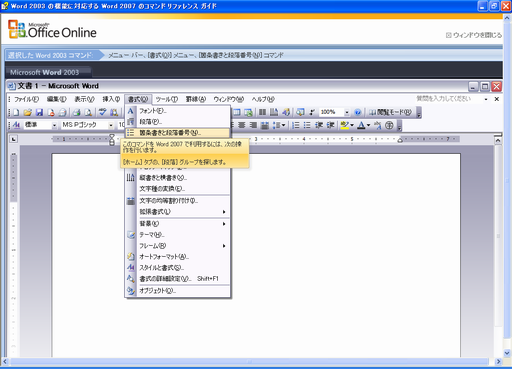Choose オブジェクト(O) menu entry
512x369 pixels.
(x=178, y=291)
